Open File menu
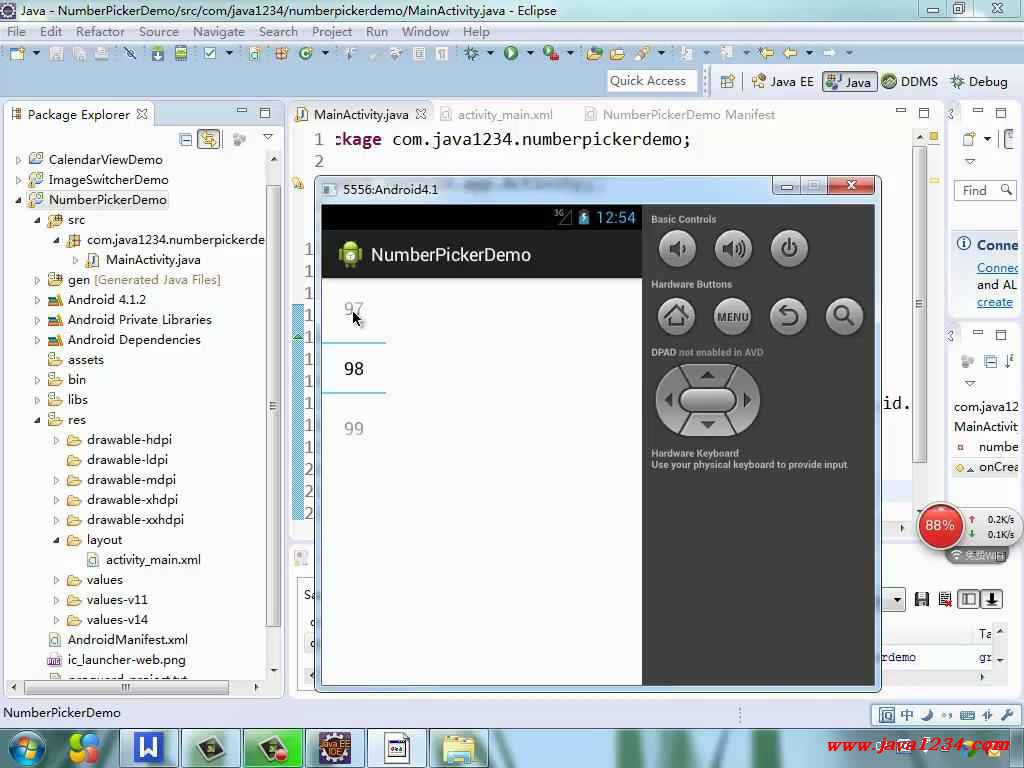 coord(16,31)
